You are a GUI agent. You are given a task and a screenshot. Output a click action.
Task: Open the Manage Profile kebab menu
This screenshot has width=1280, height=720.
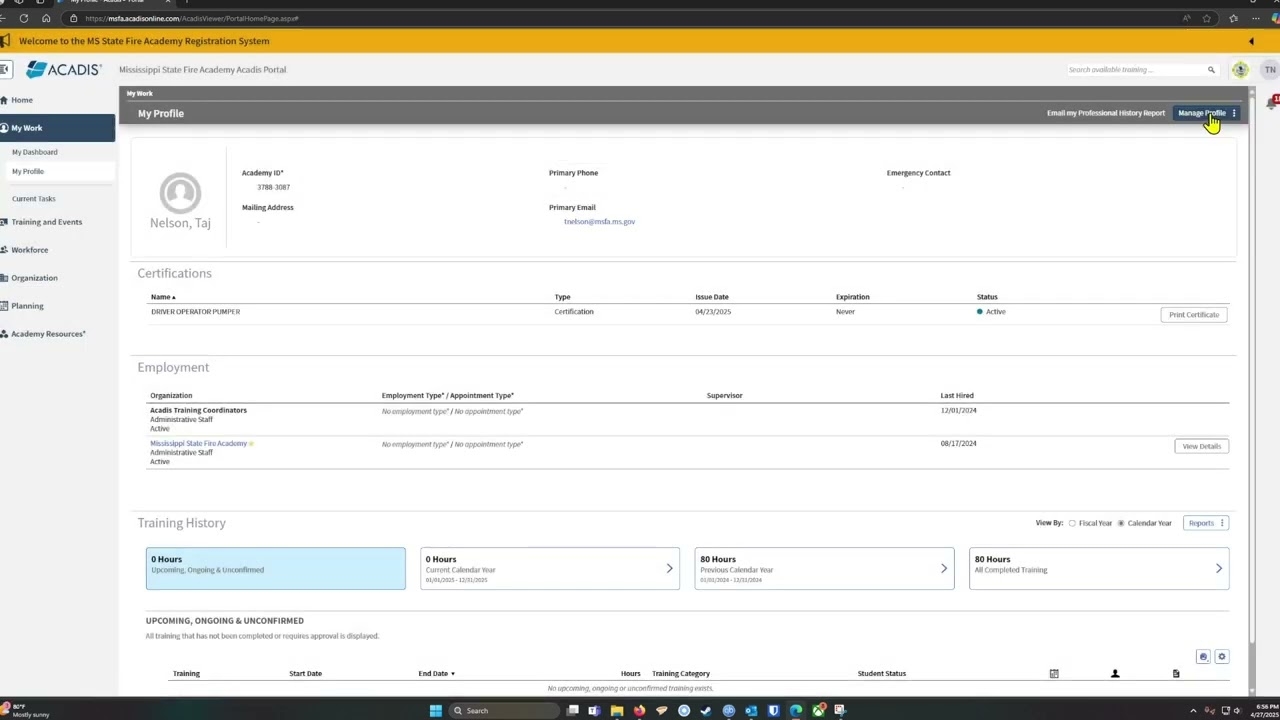pos(1233,113)
